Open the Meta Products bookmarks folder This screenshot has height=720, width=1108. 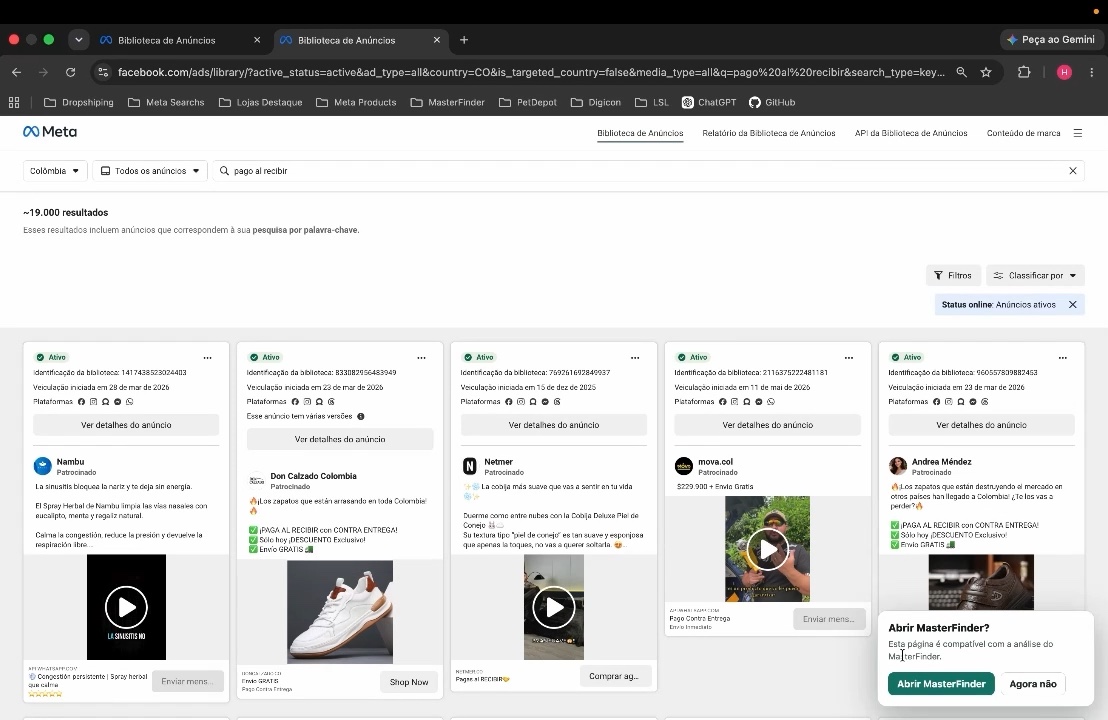[x=357, y=102]
